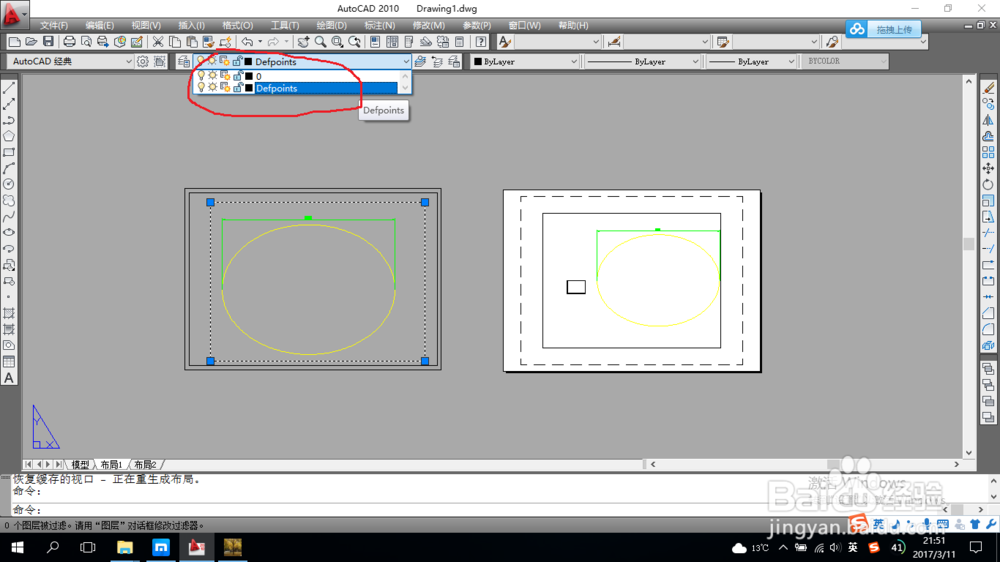Open the ByLayer lineweight dropdown
1000x562 pixels.
click(x=791, y=61)
